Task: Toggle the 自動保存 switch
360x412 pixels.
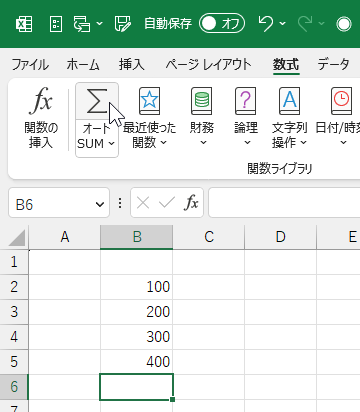Action: pyautogui.click(x=222, y=24)
